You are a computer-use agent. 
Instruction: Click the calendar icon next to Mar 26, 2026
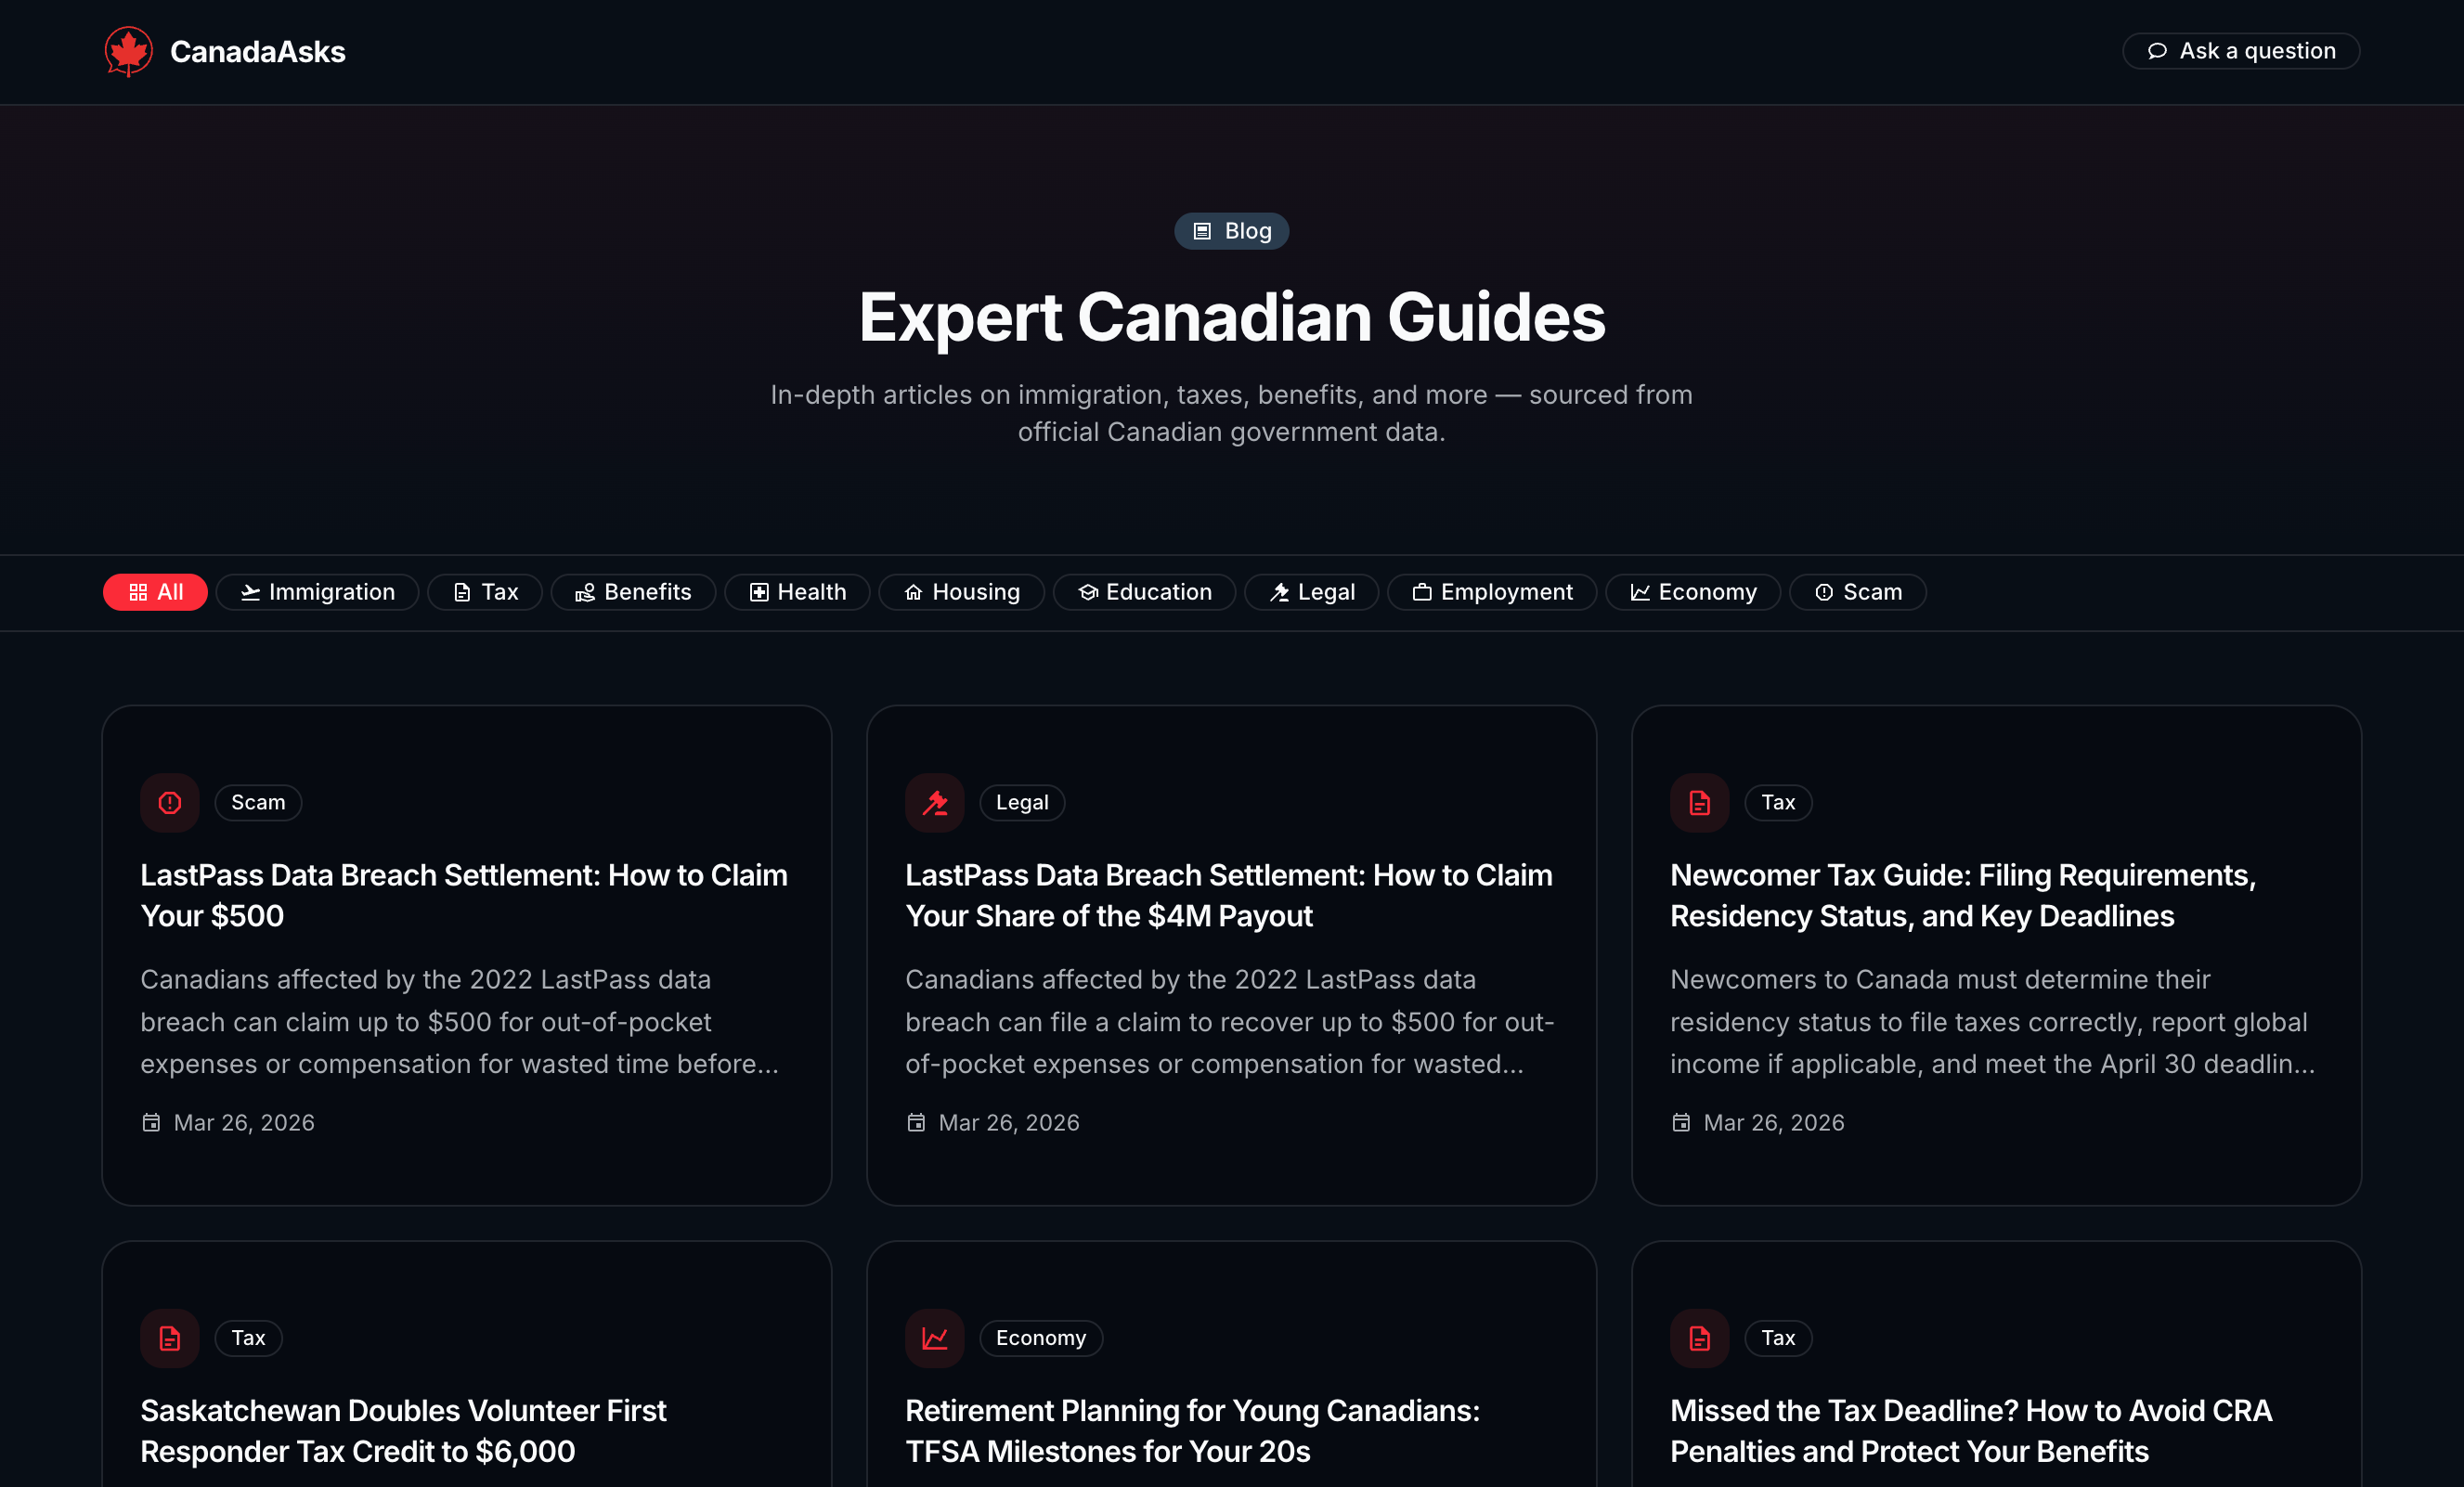[x=151, y=1122]
